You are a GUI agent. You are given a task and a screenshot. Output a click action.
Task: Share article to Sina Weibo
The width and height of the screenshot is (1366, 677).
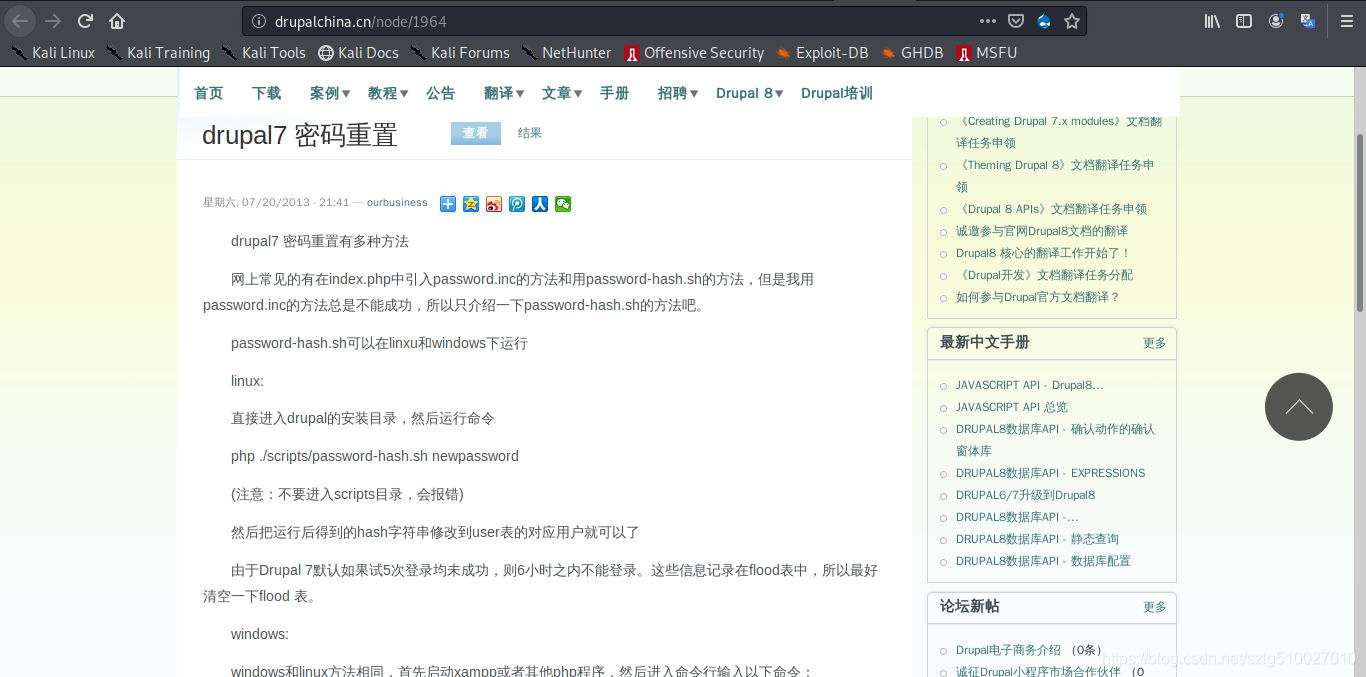494,204
